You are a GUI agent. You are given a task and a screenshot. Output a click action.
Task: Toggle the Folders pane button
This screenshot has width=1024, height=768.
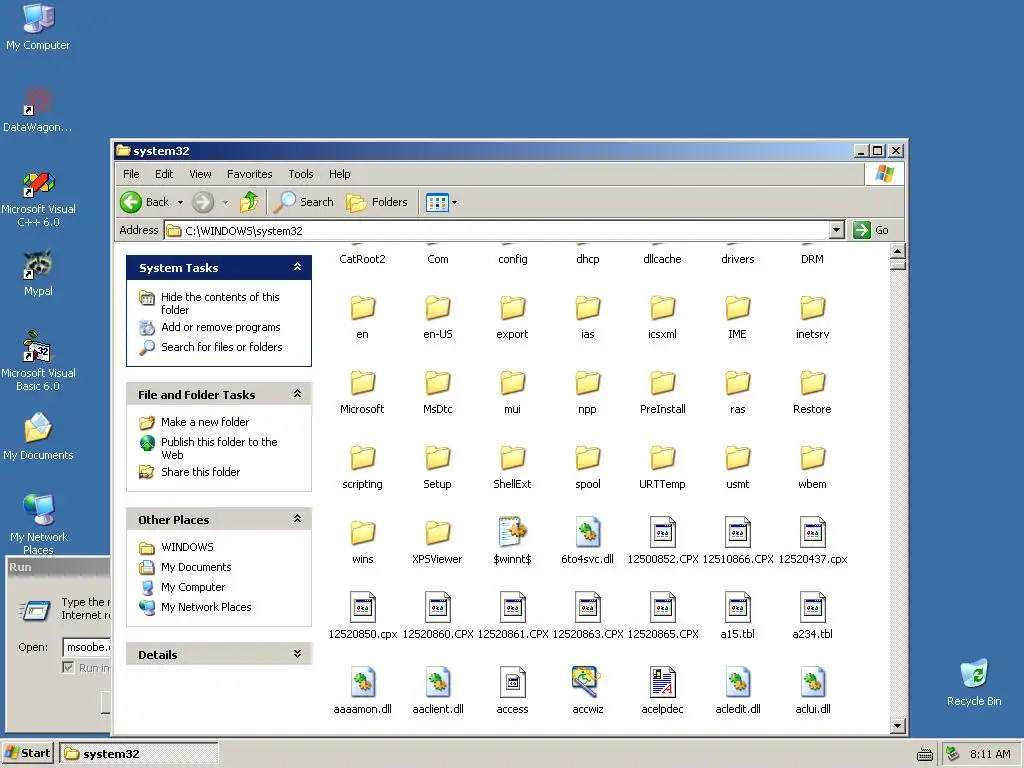[x=377, y=202]
